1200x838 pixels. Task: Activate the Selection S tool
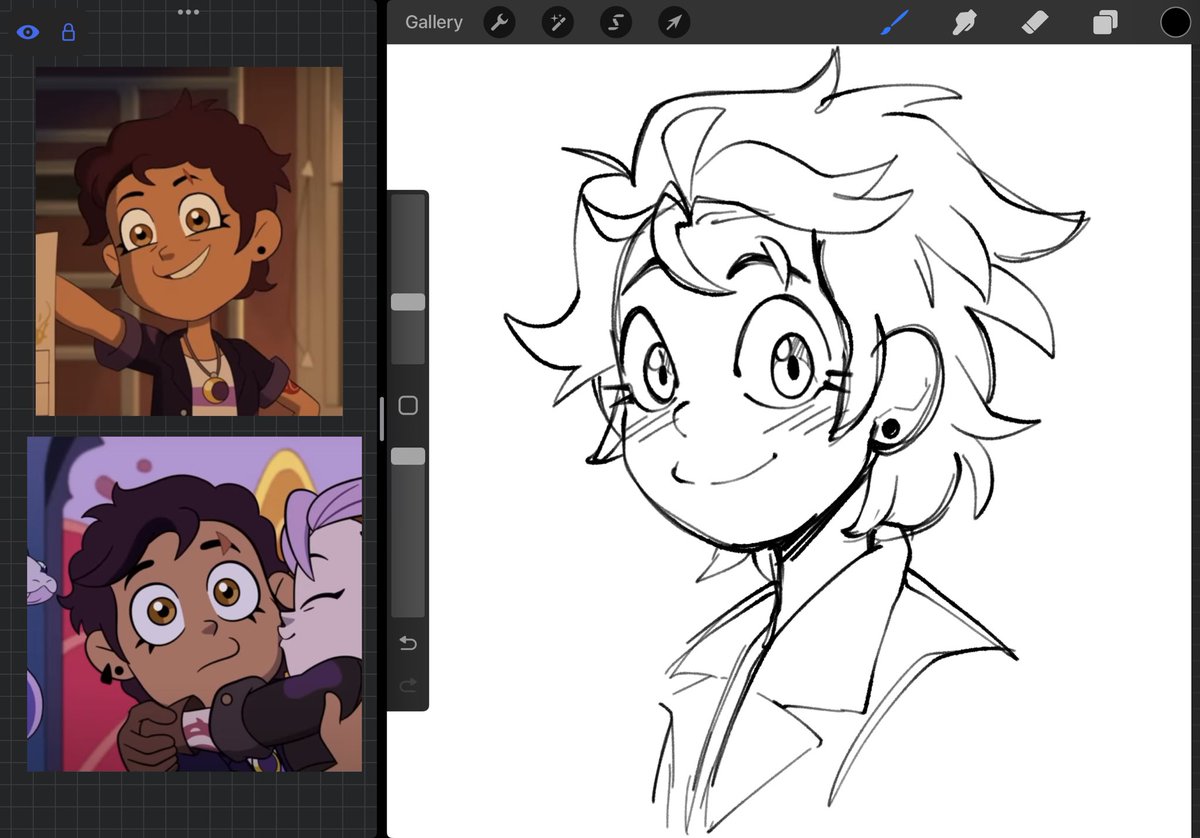click(x=616, y=22)
